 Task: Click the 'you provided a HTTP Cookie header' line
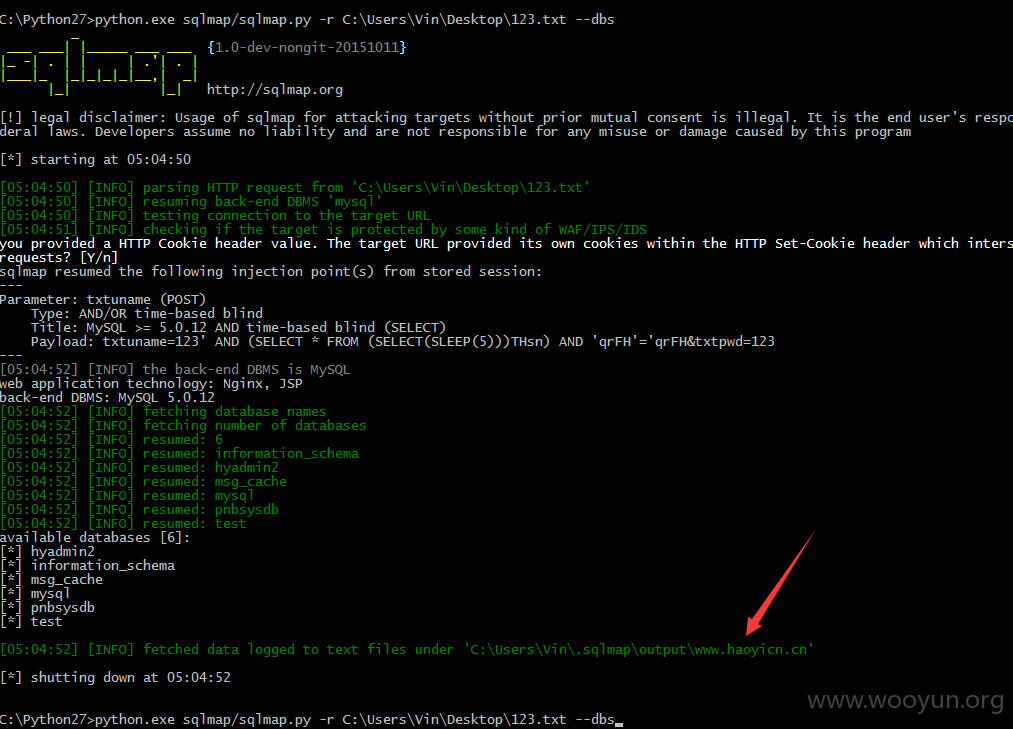[x=506, y=244]
